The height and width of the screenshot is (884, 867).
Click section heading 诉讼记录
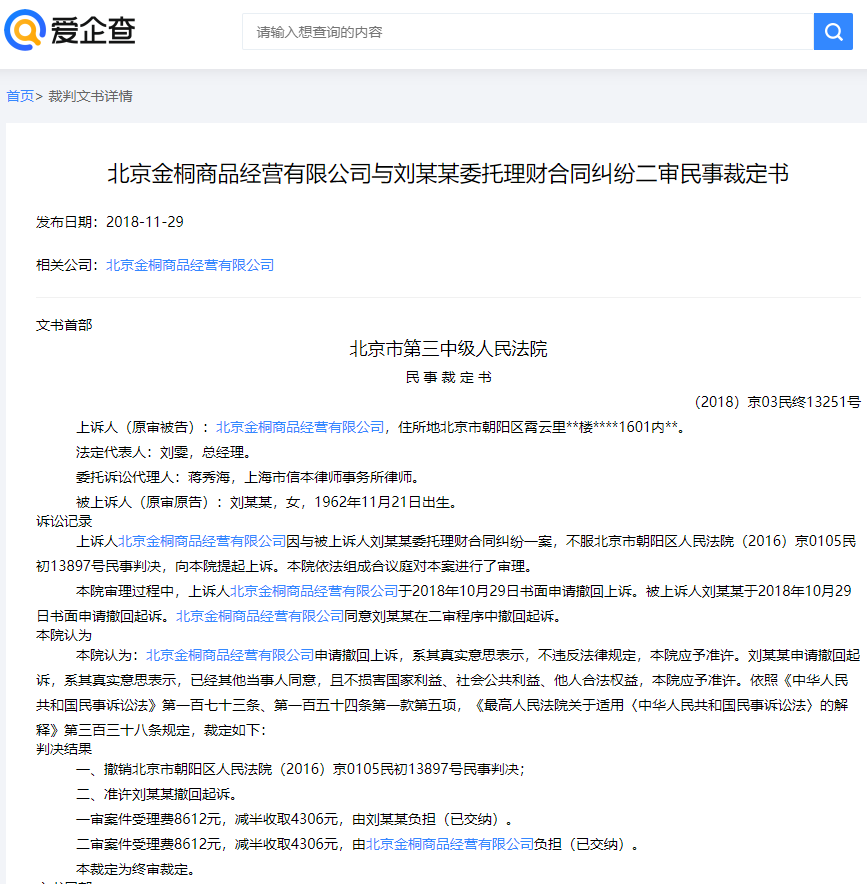point(64,521)
